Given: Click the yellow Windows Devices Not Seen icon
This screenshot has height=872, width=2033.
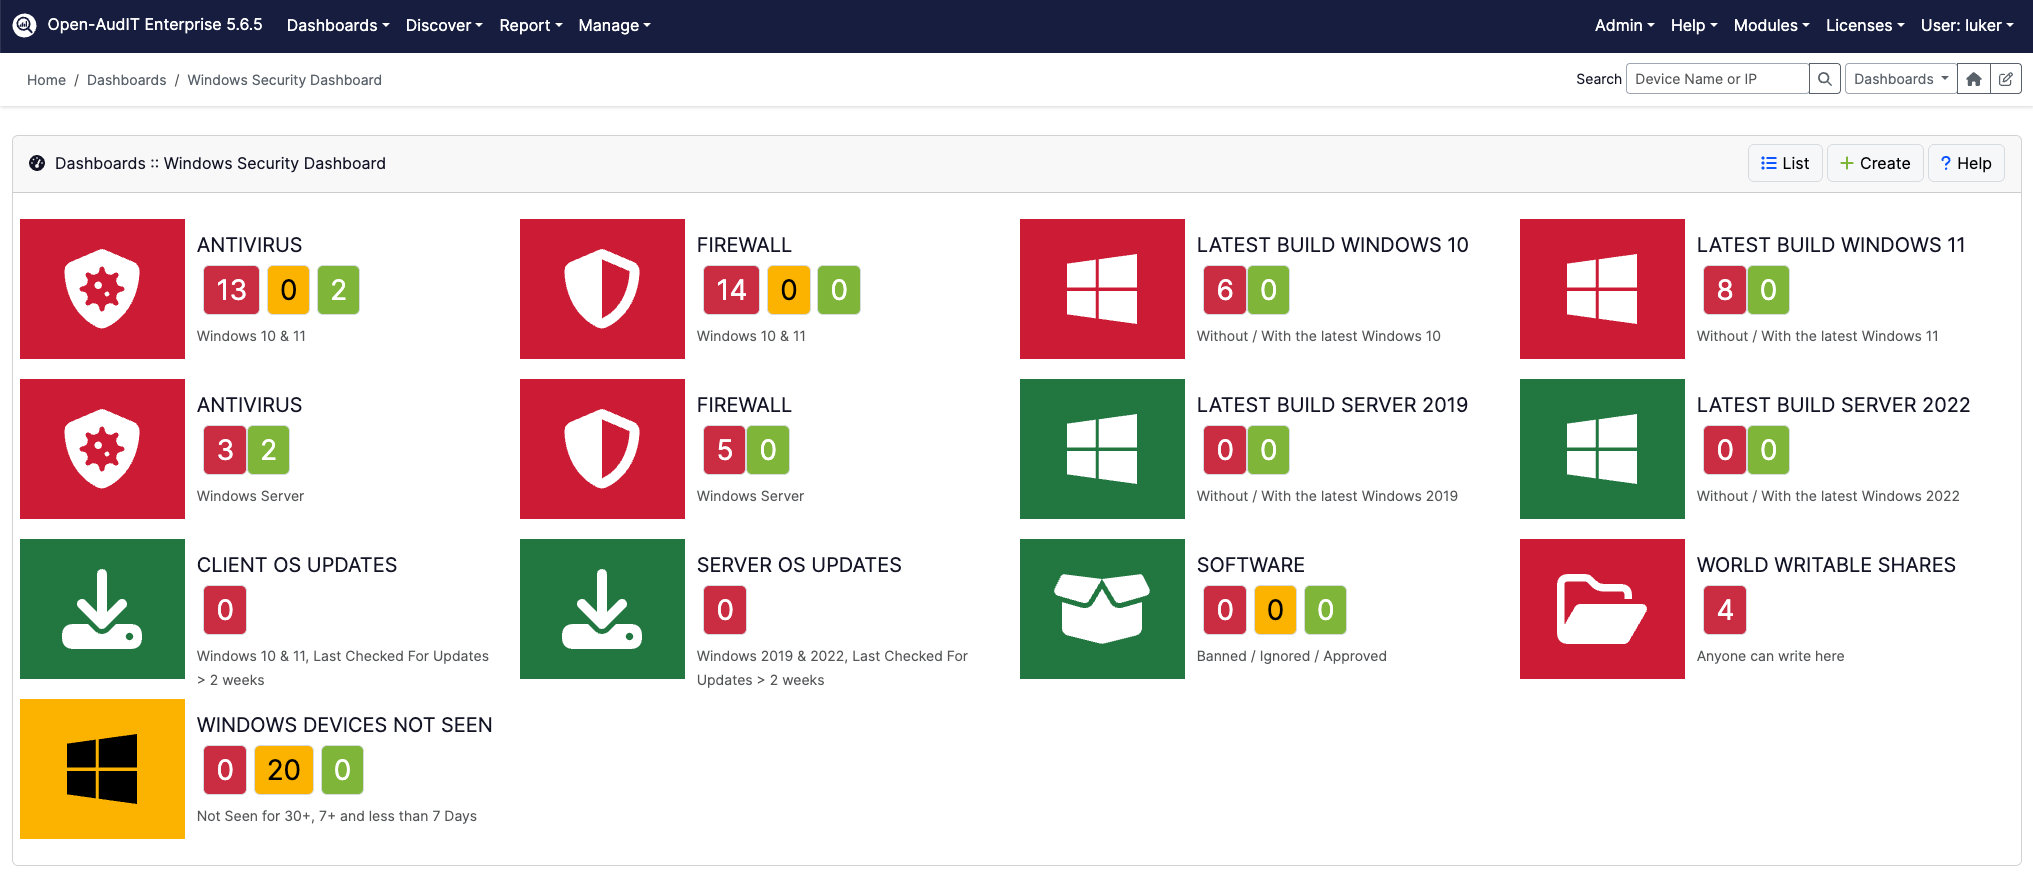Looking at the screenshot, I should point(102,769).
